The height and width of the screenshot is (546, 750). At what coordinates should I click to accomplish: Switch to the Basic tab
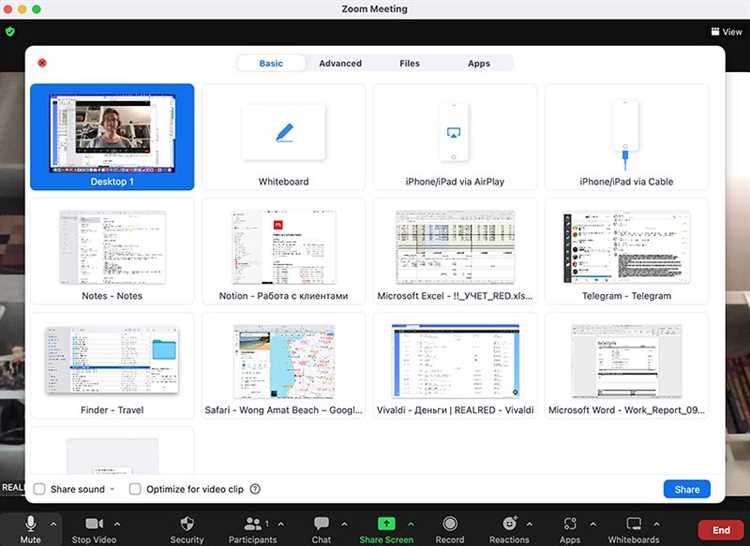[x=271, y=63]
